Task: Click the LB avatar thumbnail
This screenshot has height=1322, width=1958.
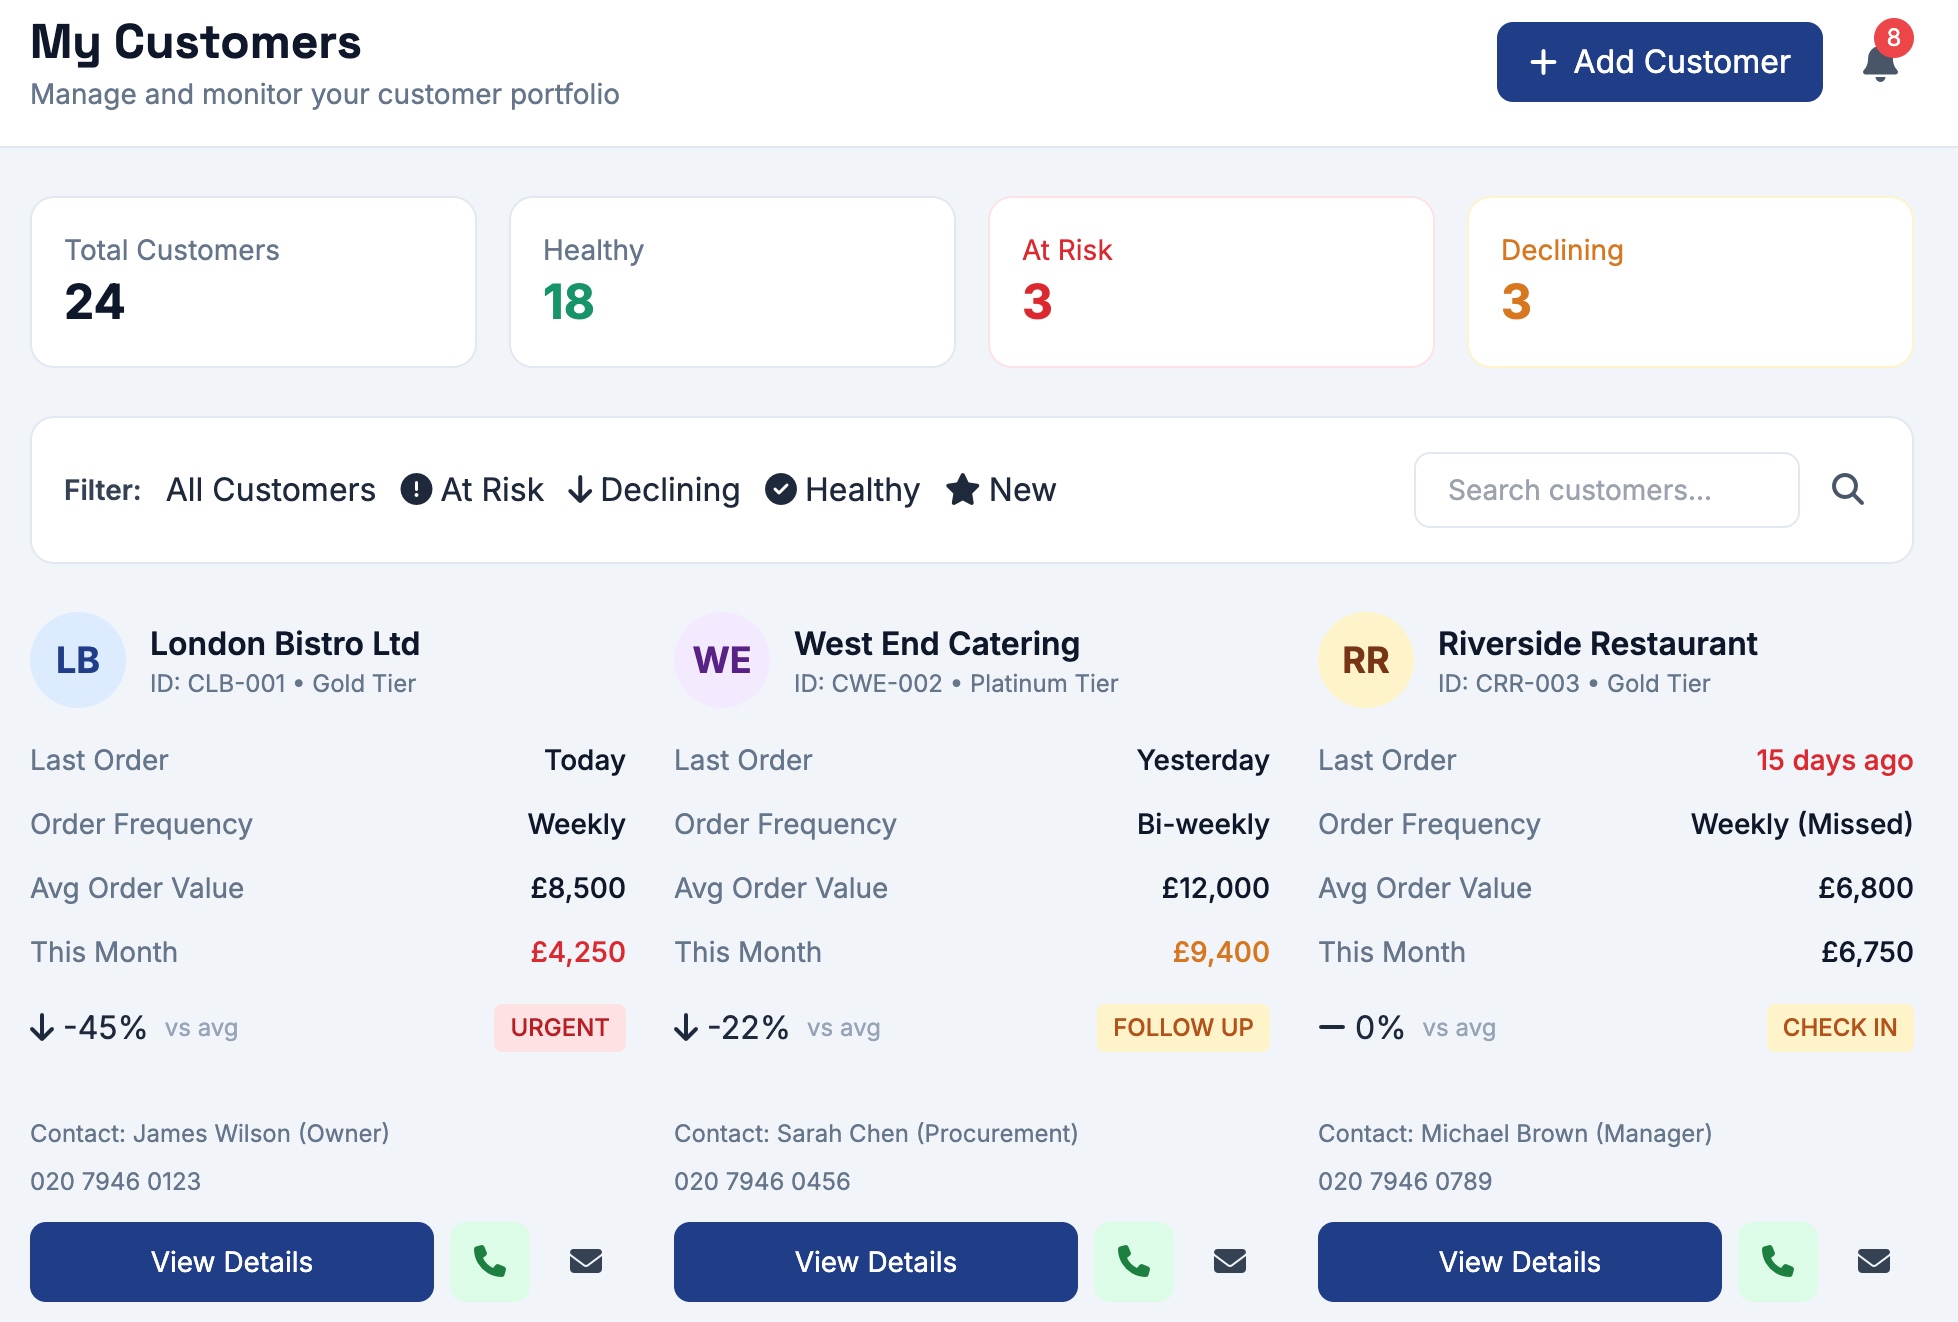Action: (78, 660)
